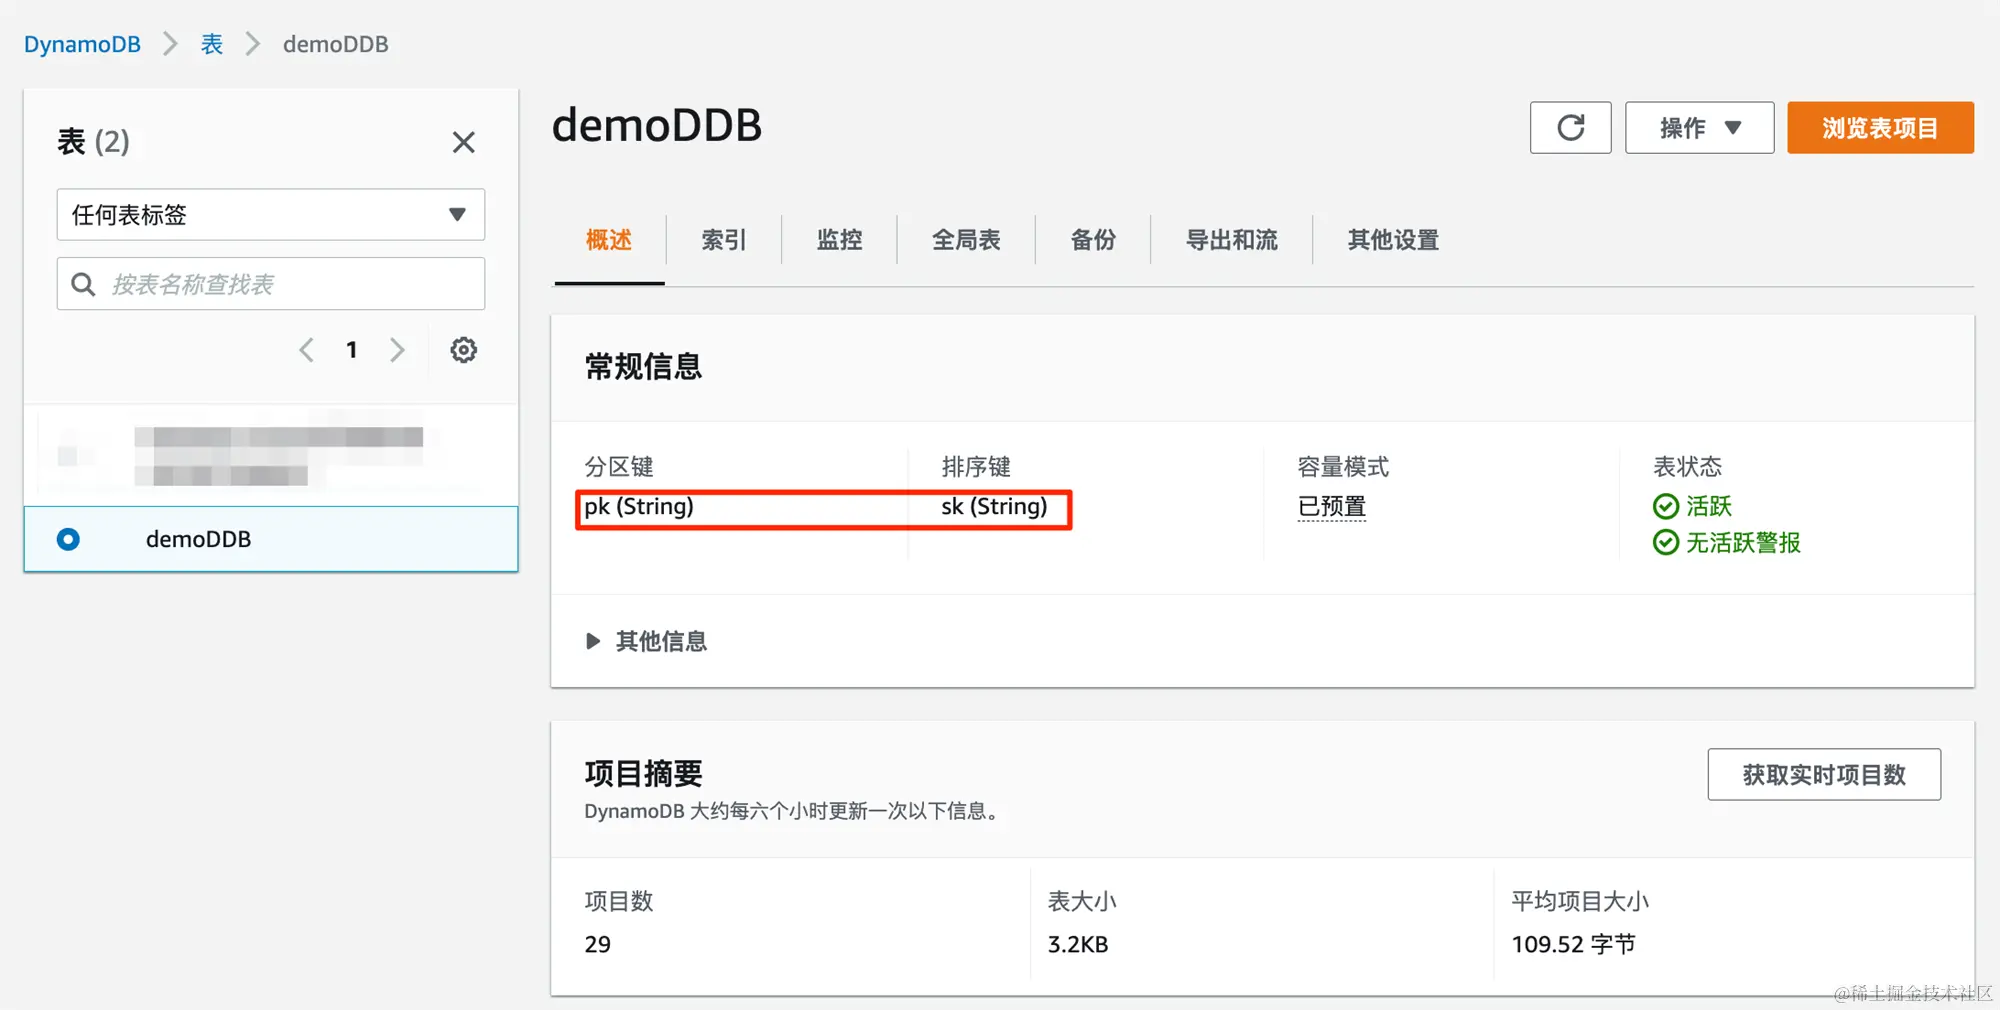Expand the 其他信息 section
Viewport: 2000px width, 1010px height.
(647, 641)
